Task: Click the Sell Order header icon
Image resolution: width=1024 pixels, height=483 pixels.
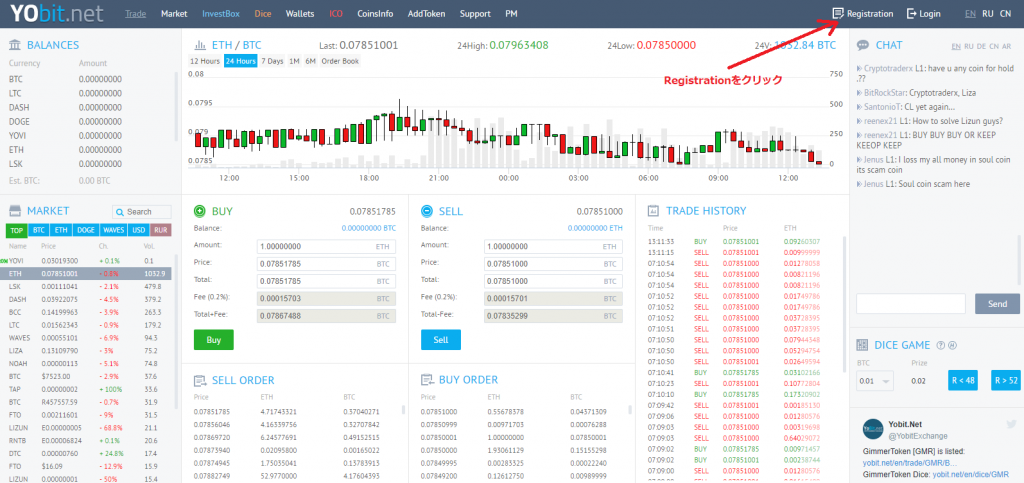Action: click(x=200, y=380)
